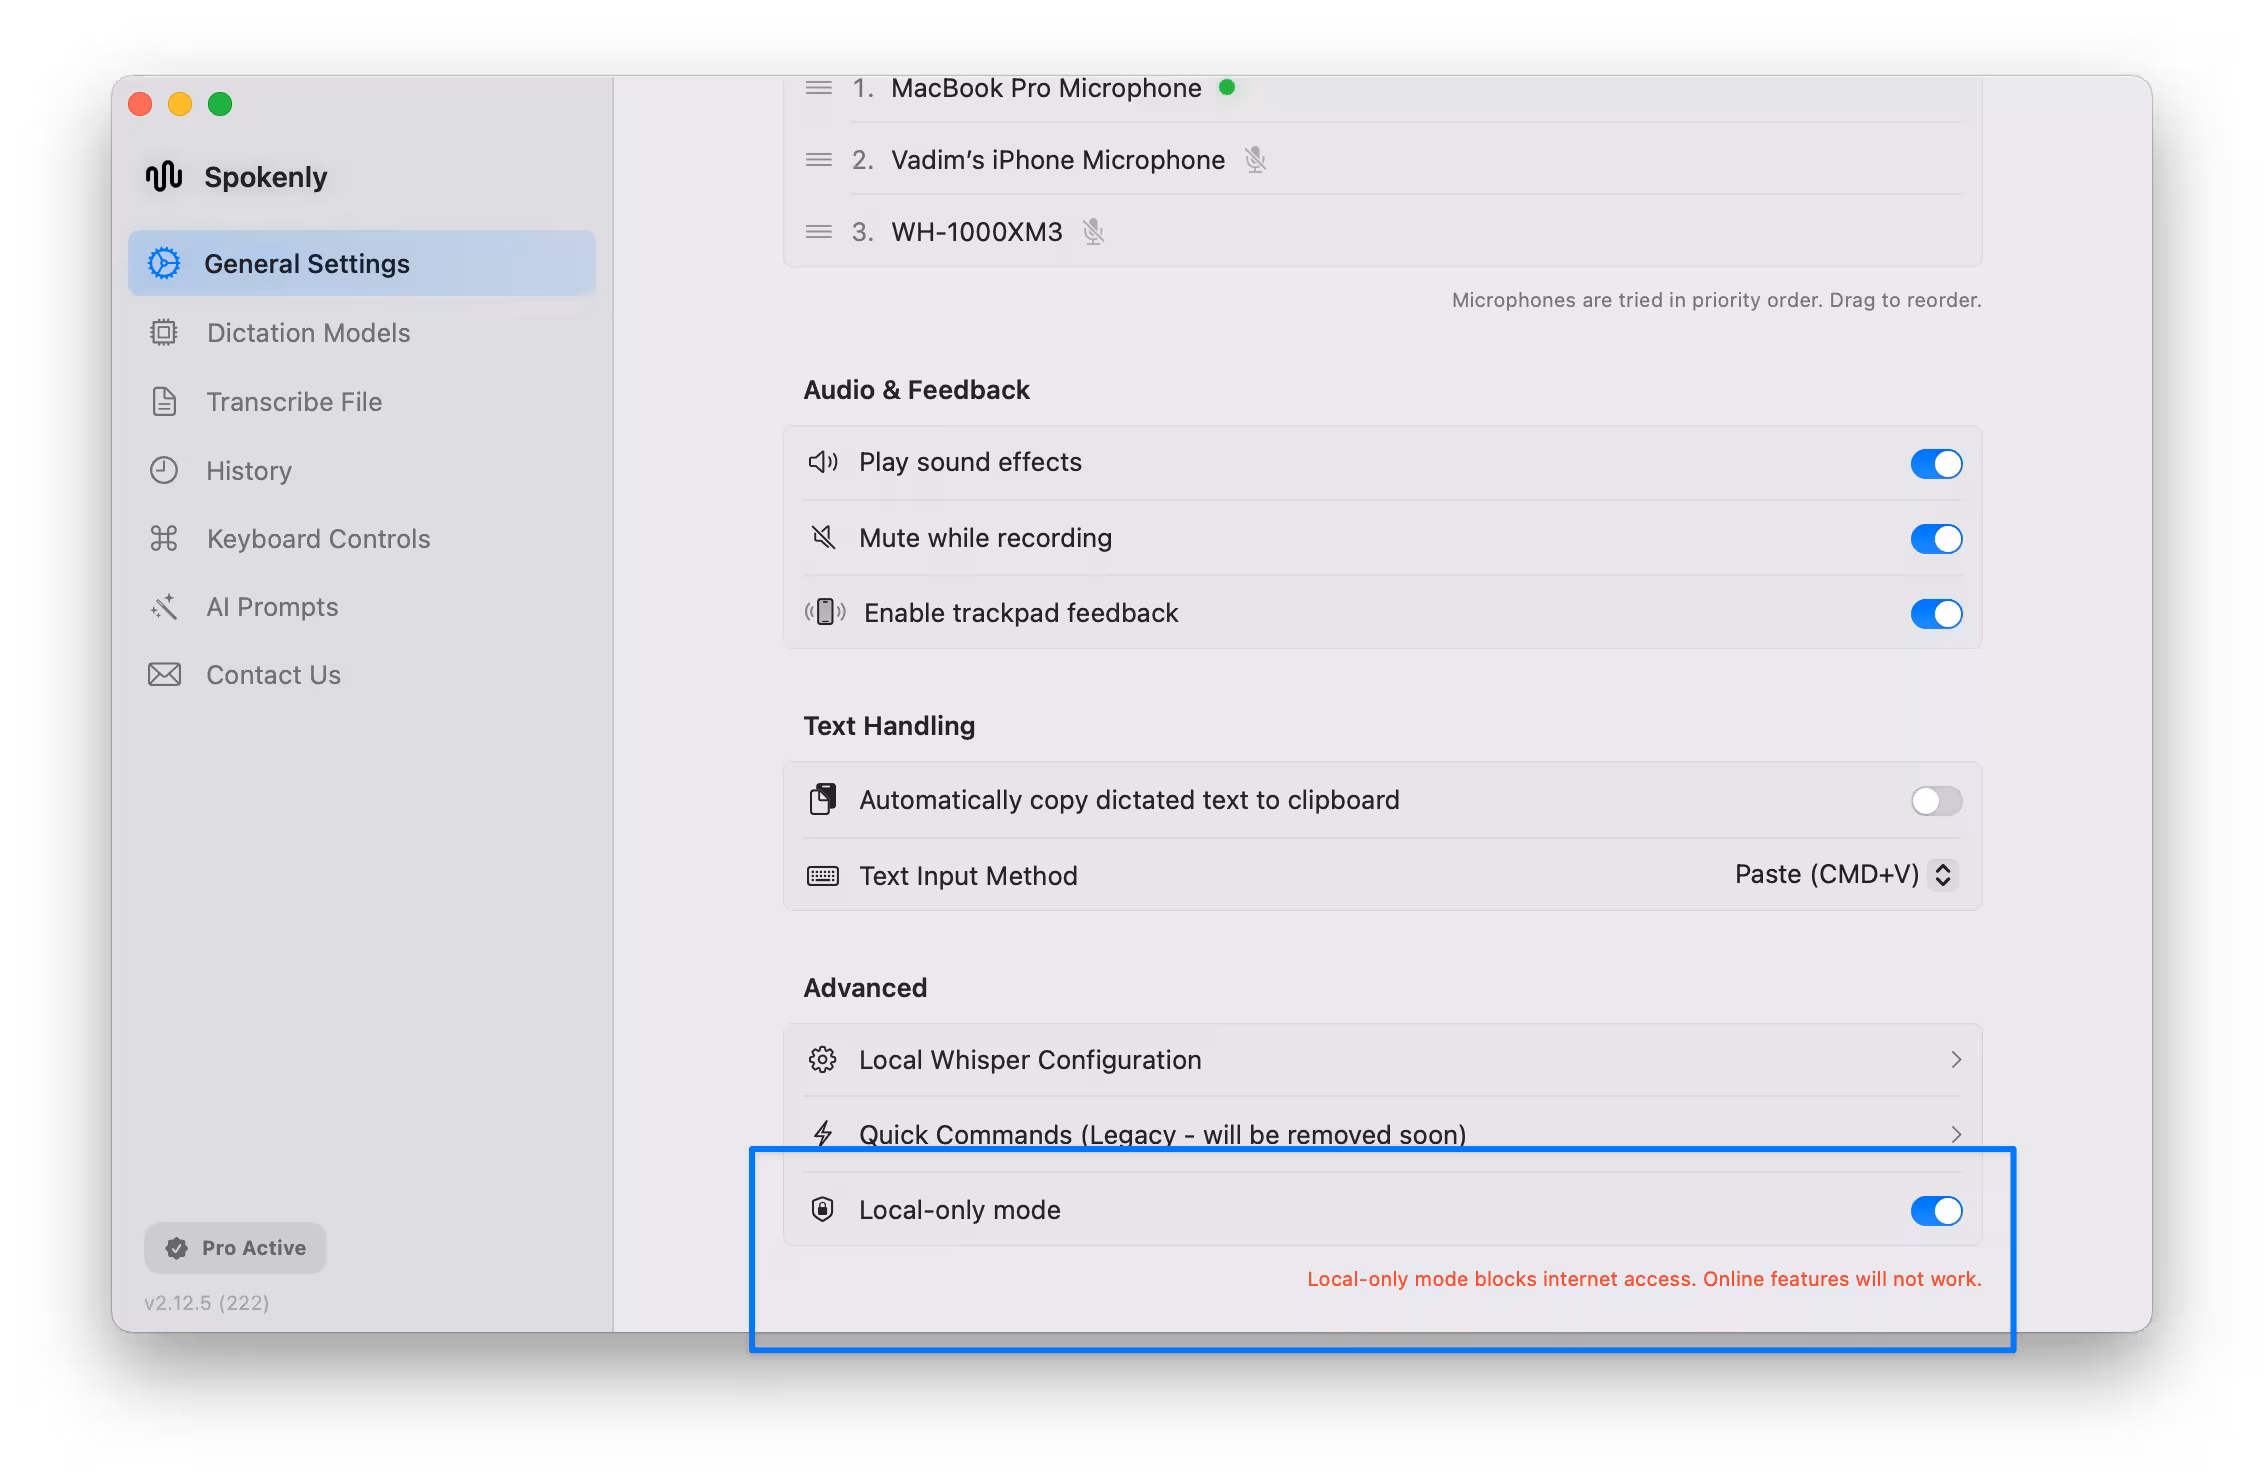Select Keyboard Controls in sidebar
The height and width of the screenshot is (1480, 2264).
pos(362,538)
